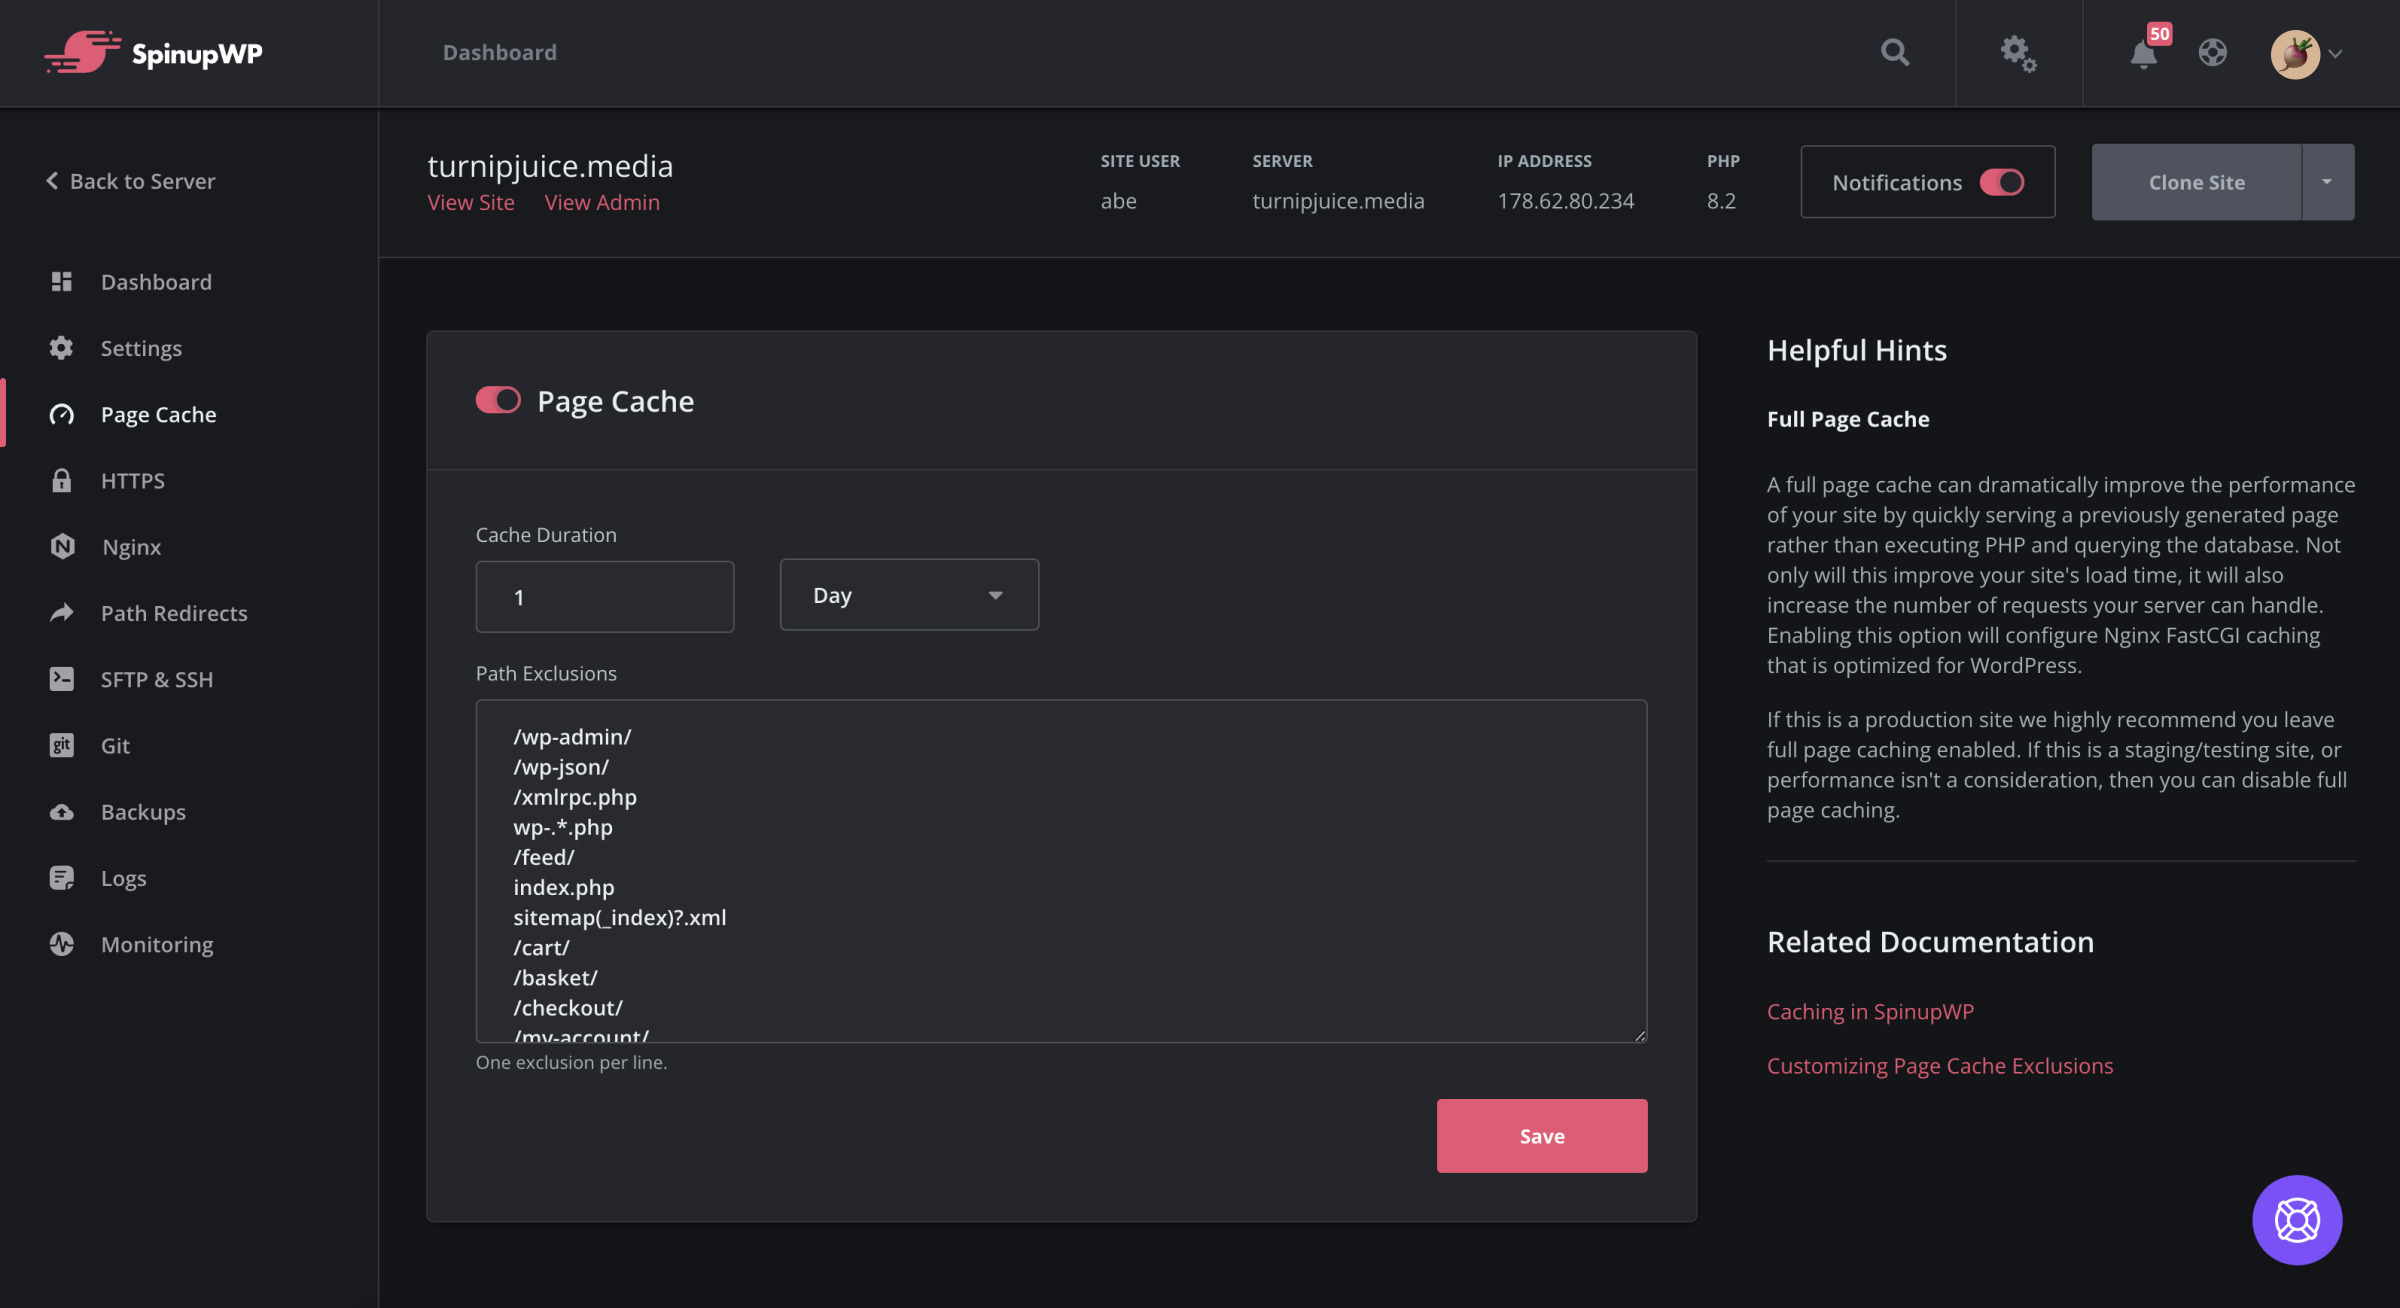The width and height of the screenshot is (2400, 1308).
Task: Click the turnipjuice.media site title
Action: coord(550,165)
